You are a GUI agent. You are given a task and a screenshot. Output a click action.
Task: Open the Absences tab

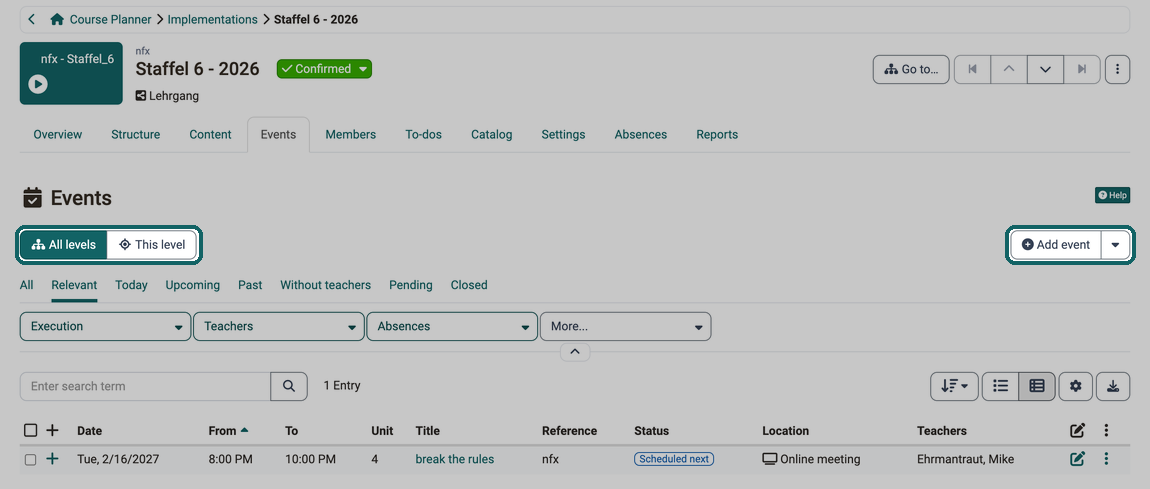(x=641, y=135)
